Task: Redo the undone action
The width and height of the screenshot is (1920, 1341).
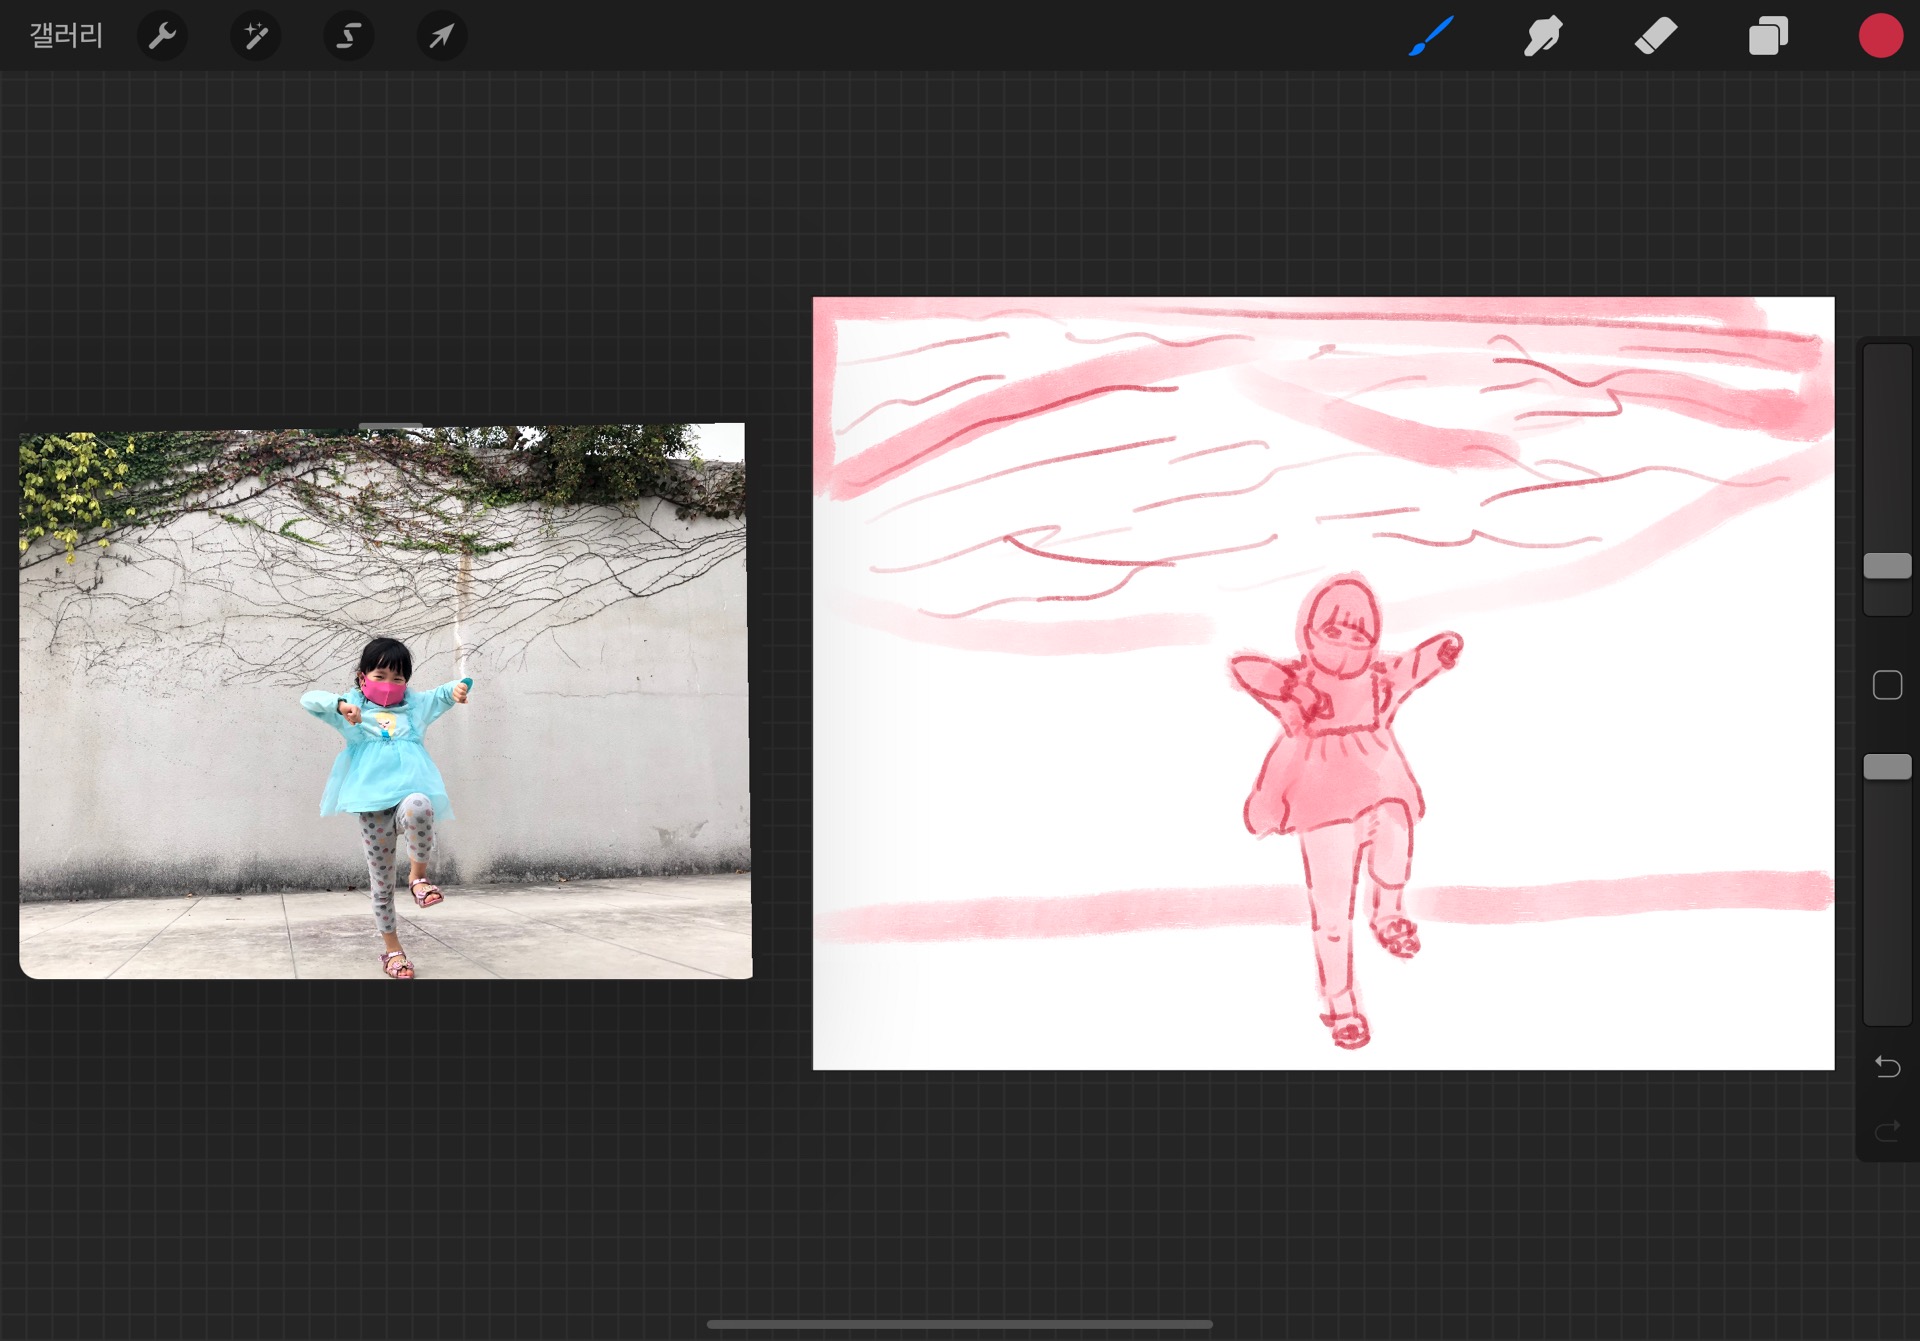Action: [1887, 1131]
